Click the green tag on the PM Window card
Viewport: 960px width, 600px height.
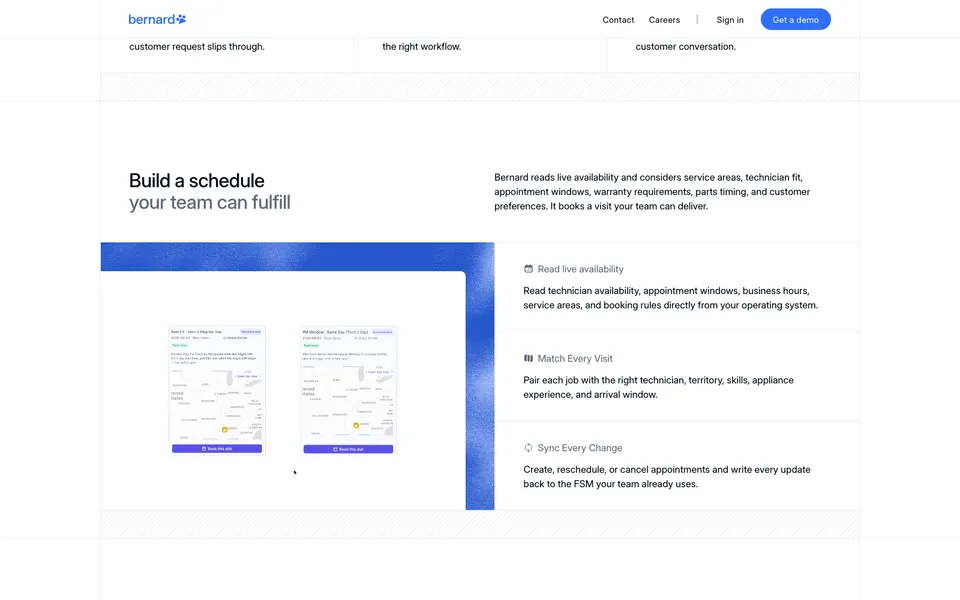(311, 345)
